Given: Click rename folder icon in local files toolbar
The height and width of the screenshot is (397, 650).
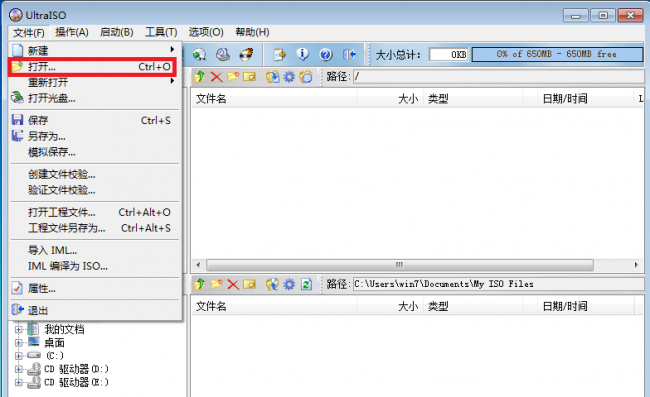Looking at the screenshot, I should [x=250, y=284].
